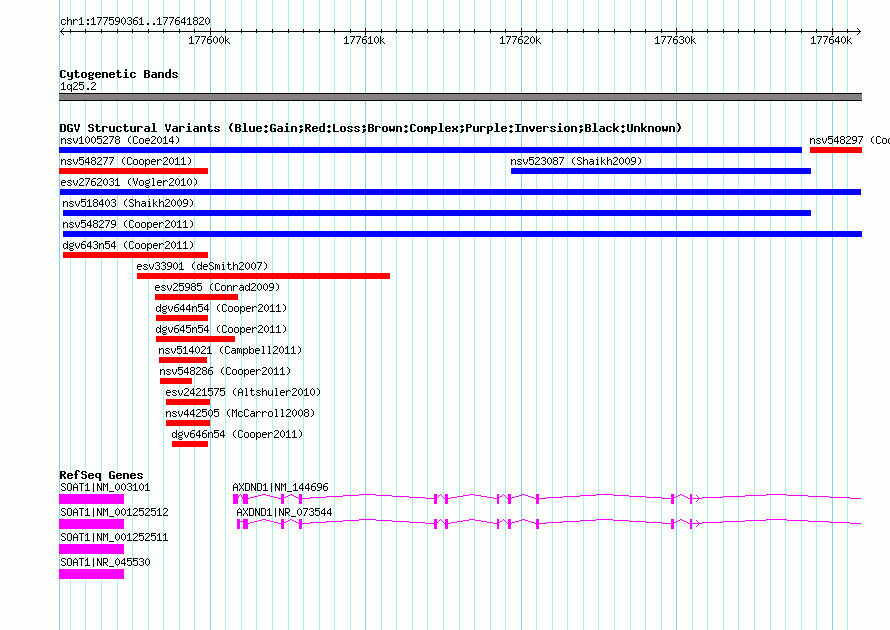Open AXDND1|NR_073544 gene label
The width and height of the screenshot is (890, 630).
click(x=284, y=512)
